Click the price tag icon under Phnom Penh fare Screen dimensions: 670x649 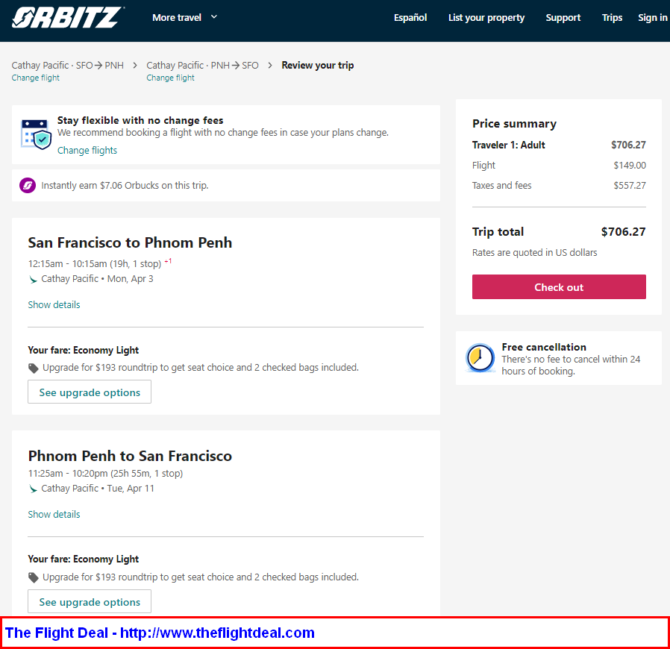33,578
